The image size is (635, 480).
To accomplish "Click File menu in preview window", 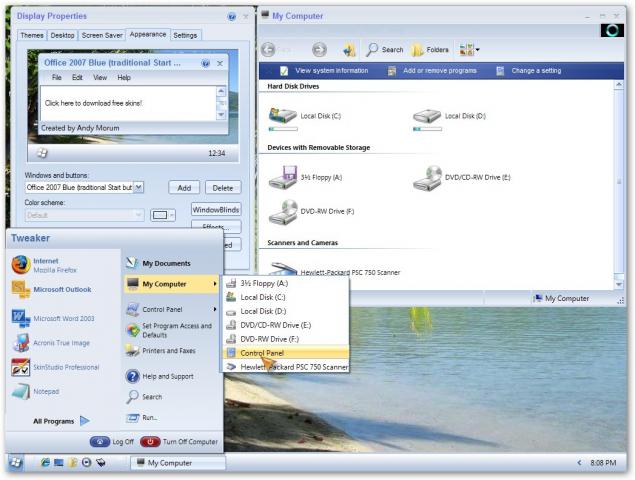I will tap(57, 77).
